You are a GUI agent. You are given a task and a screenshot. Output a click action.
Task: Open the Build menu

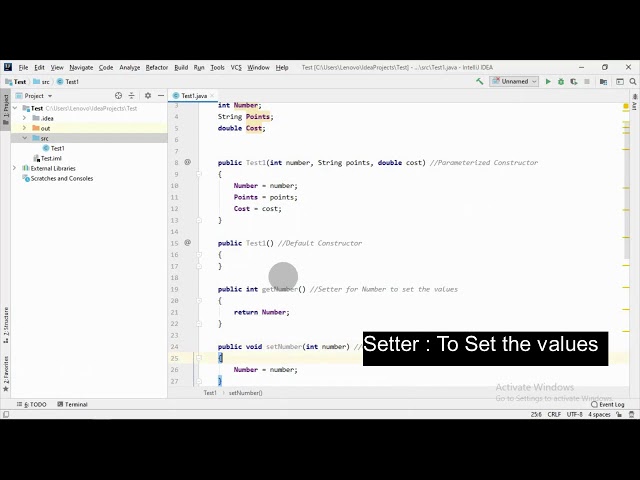pyautogui.click(x=181, y=67)
